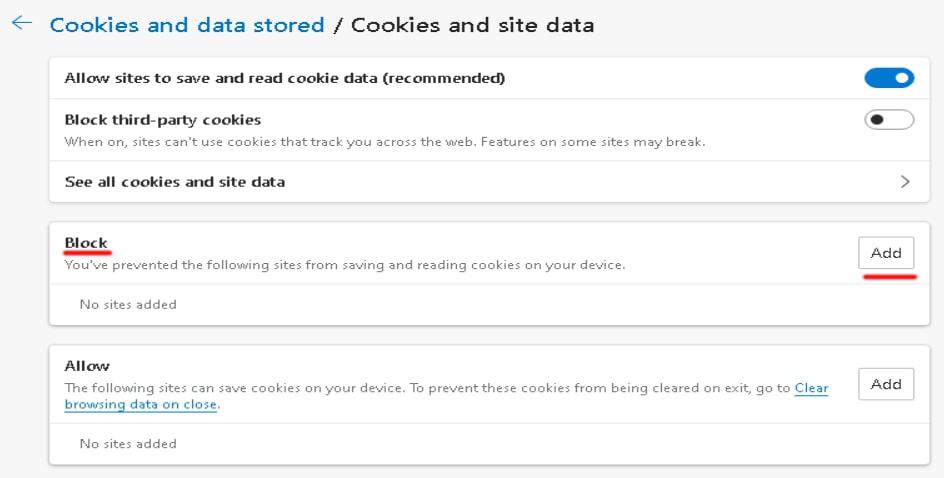The width and height of the screenshot is (944, 478).
Task: Select No sites added under Allow
Action: (x=128, y=444)
